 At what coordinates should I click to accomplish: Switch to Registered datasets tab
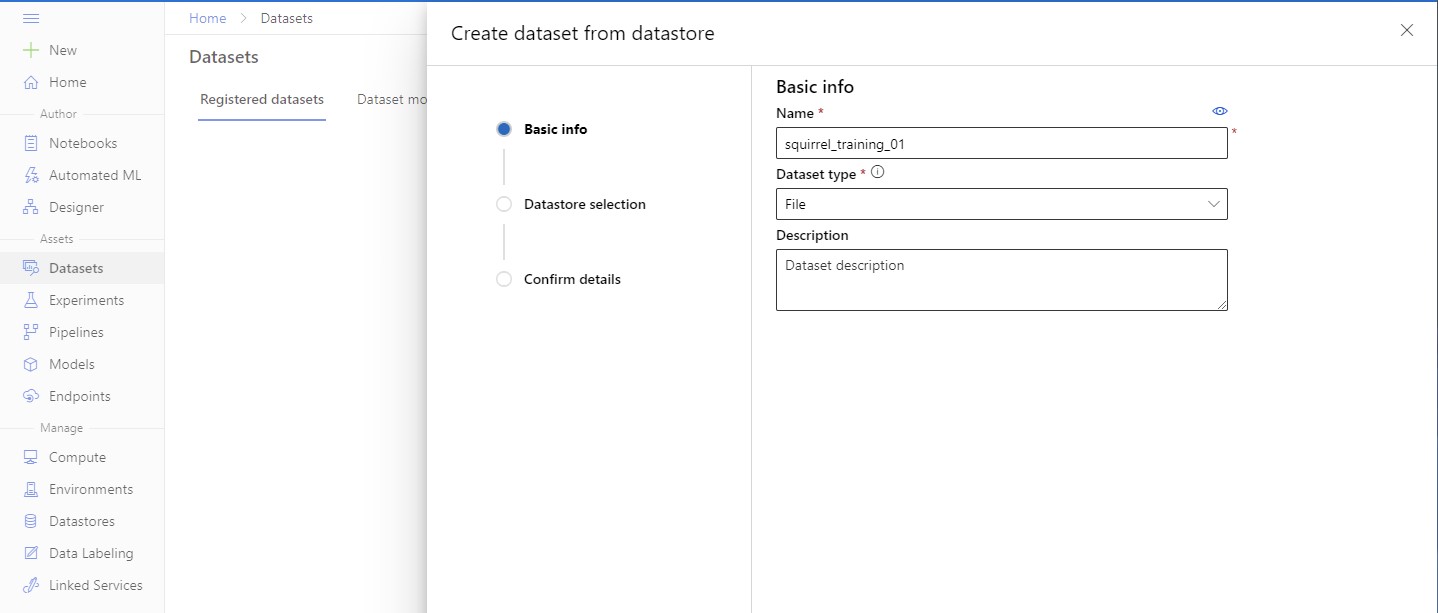click(262, 99)
